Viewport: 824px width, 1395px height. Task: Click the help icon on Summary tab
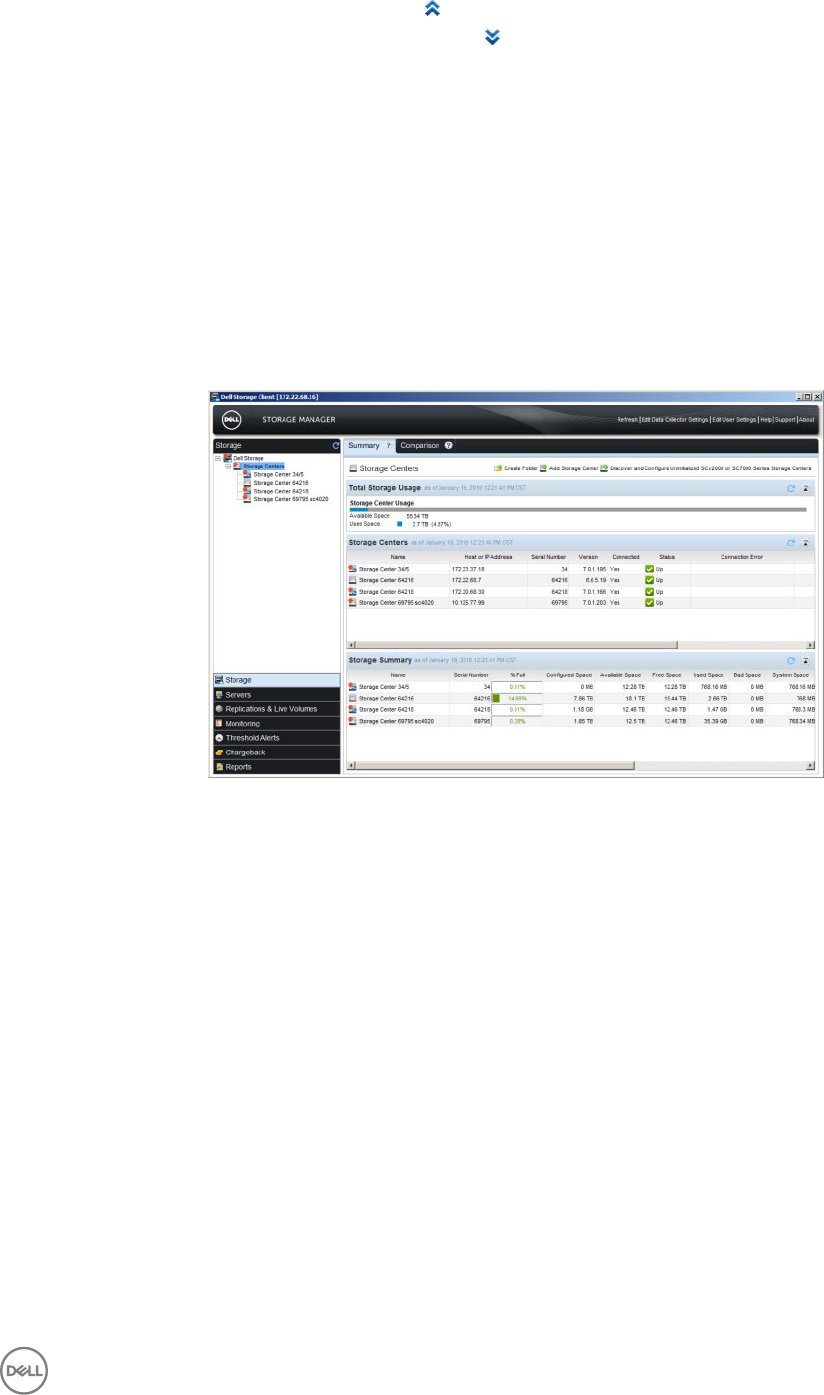(389, 445)
